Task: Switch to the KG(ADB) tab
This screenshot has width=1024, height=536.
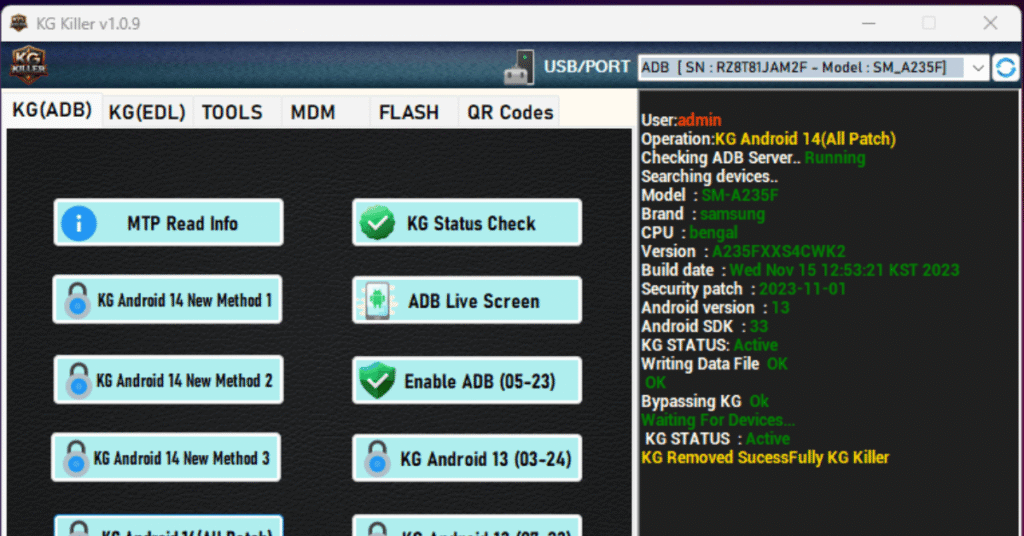Action: point(52,110)
